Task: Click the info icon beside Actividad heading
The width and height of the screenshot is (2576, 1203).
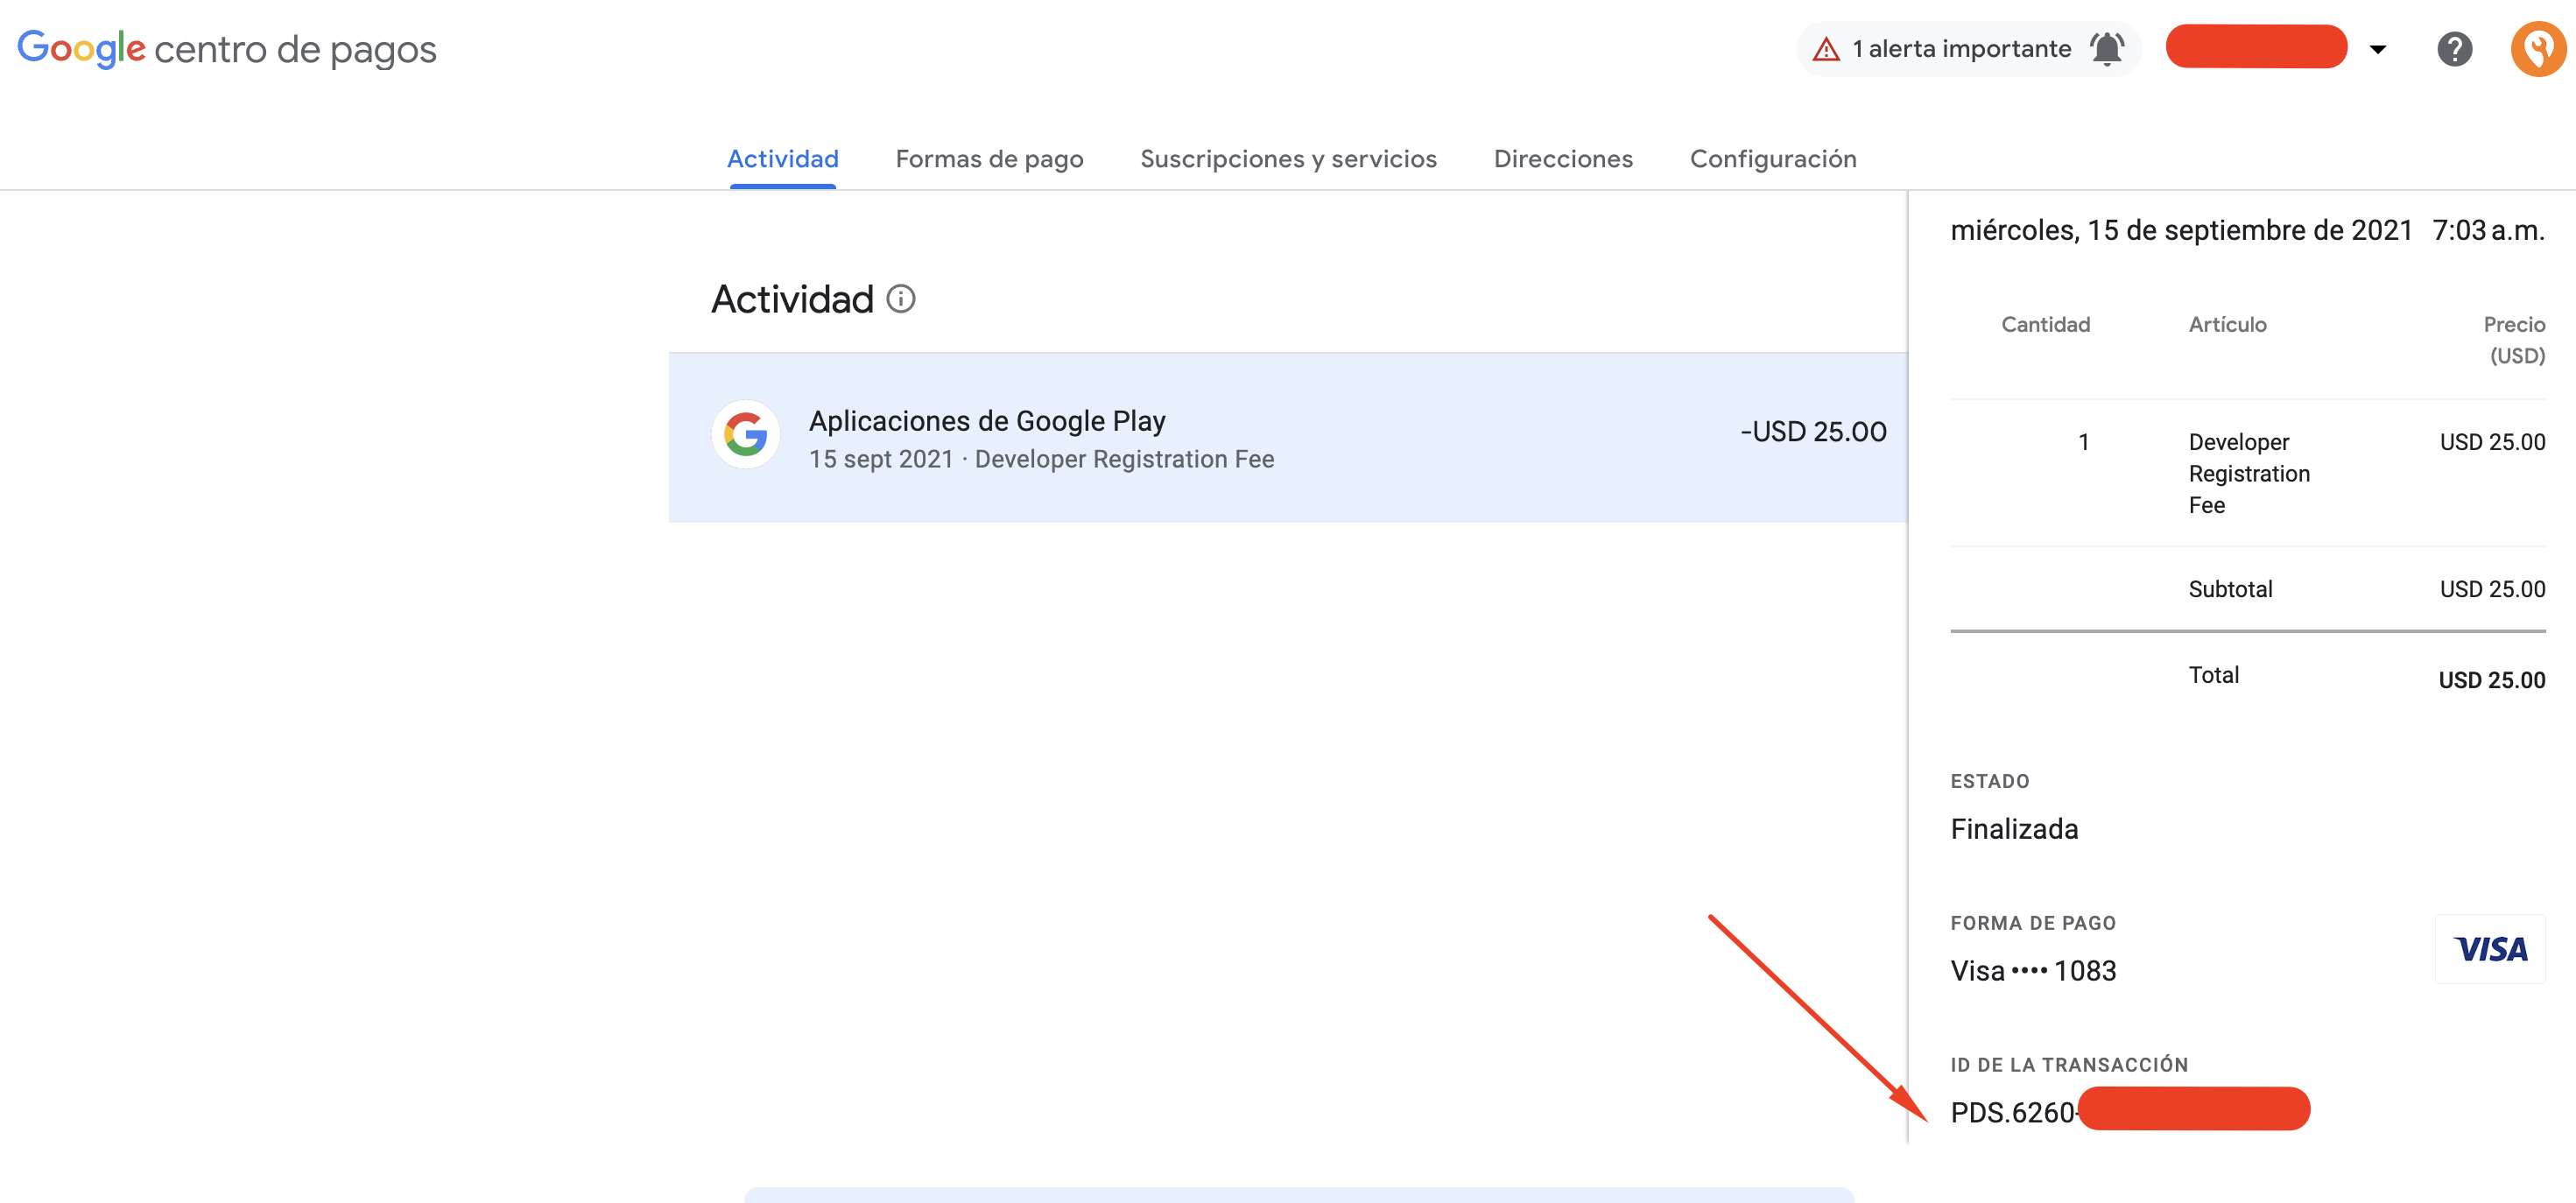Action: coord(901,299)
